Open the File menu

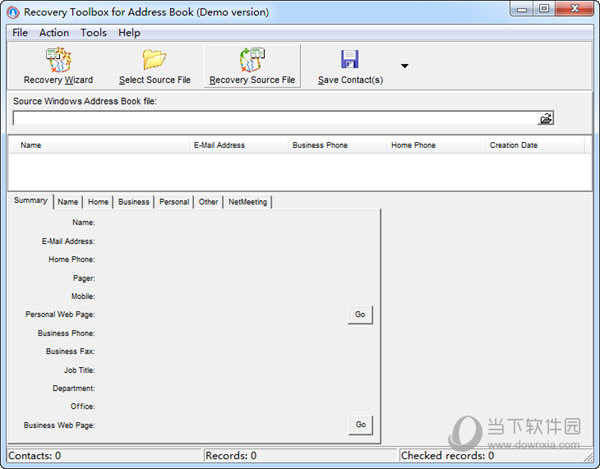click(20, 33)
